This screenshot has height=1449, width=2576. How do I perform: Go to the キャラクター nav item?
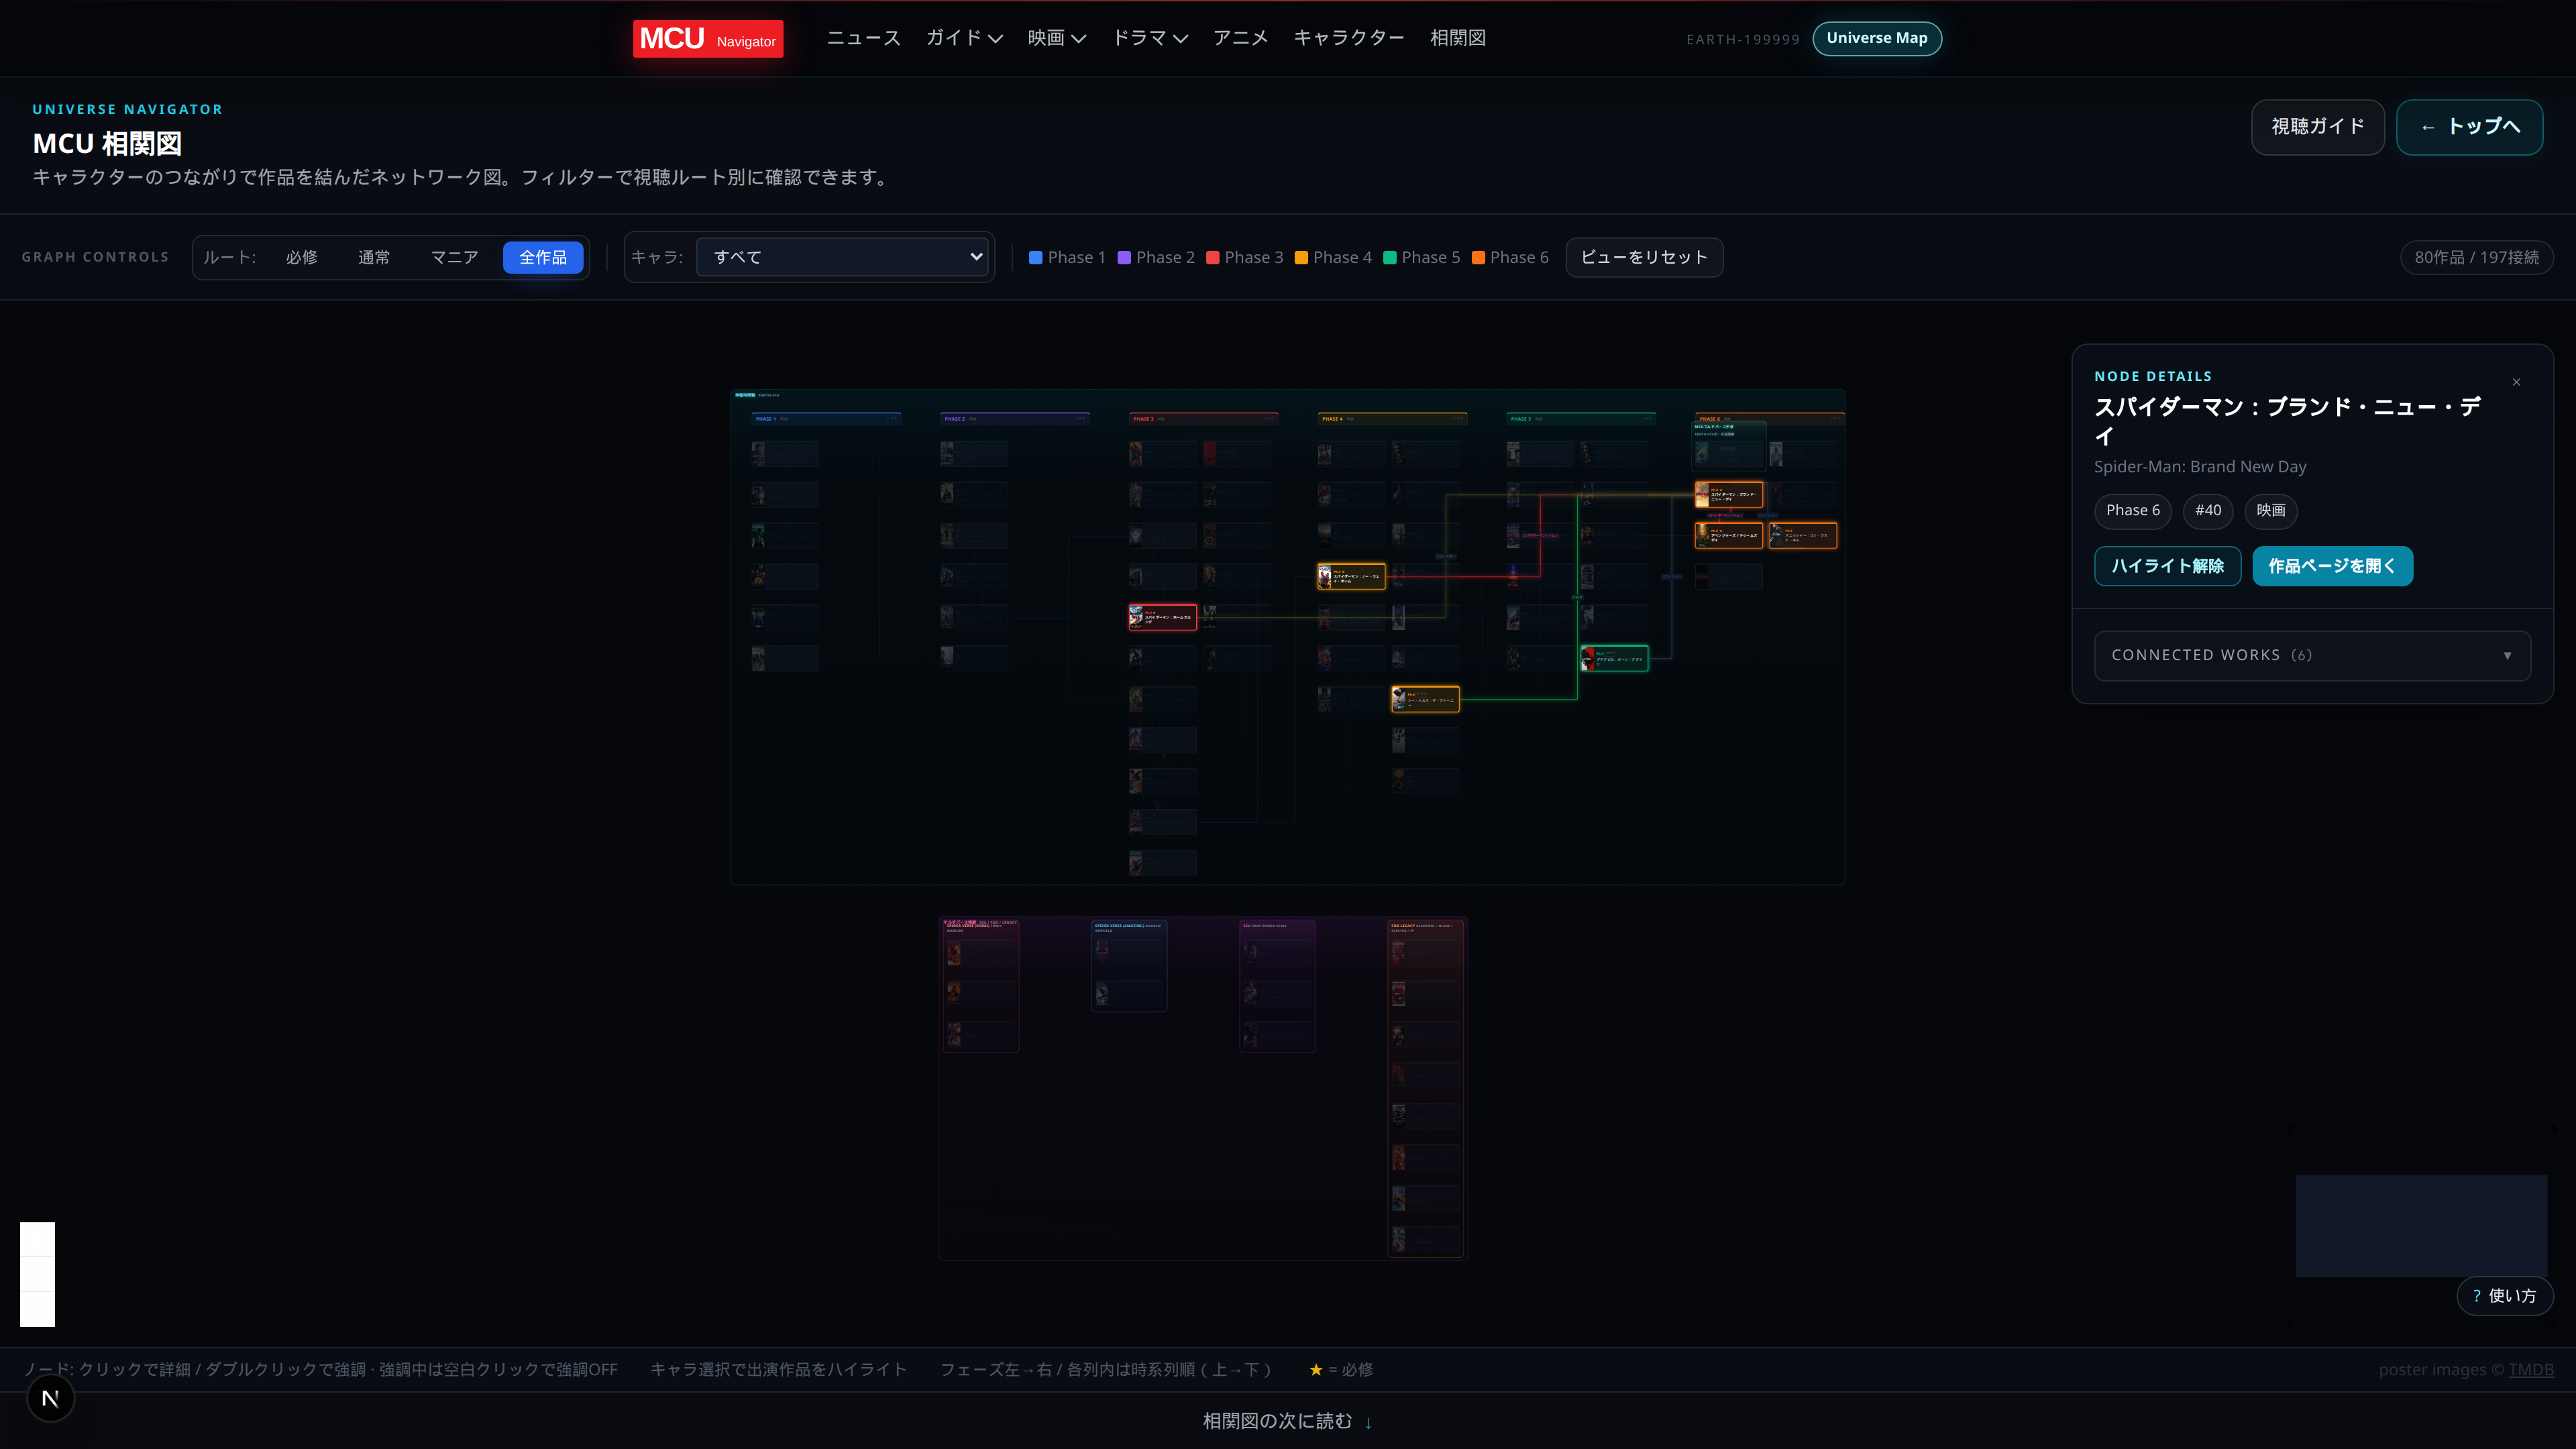tap(1349, 38)
